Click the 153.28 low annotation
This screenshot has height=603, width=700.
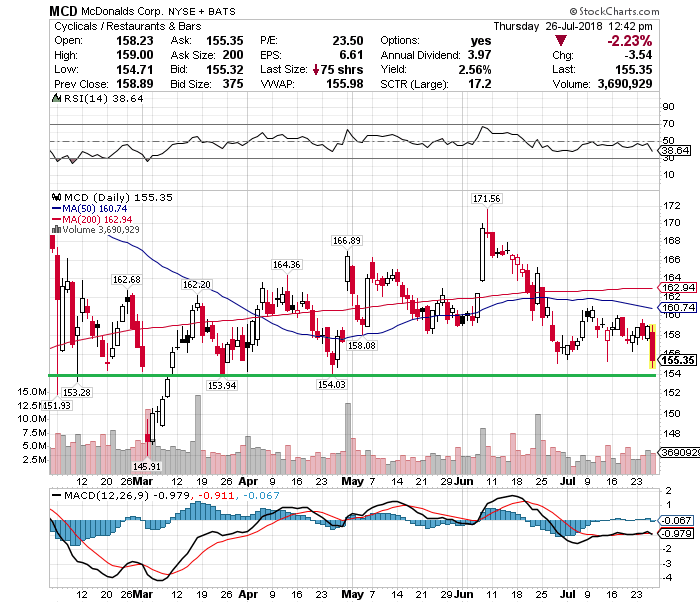click(76, 392)
